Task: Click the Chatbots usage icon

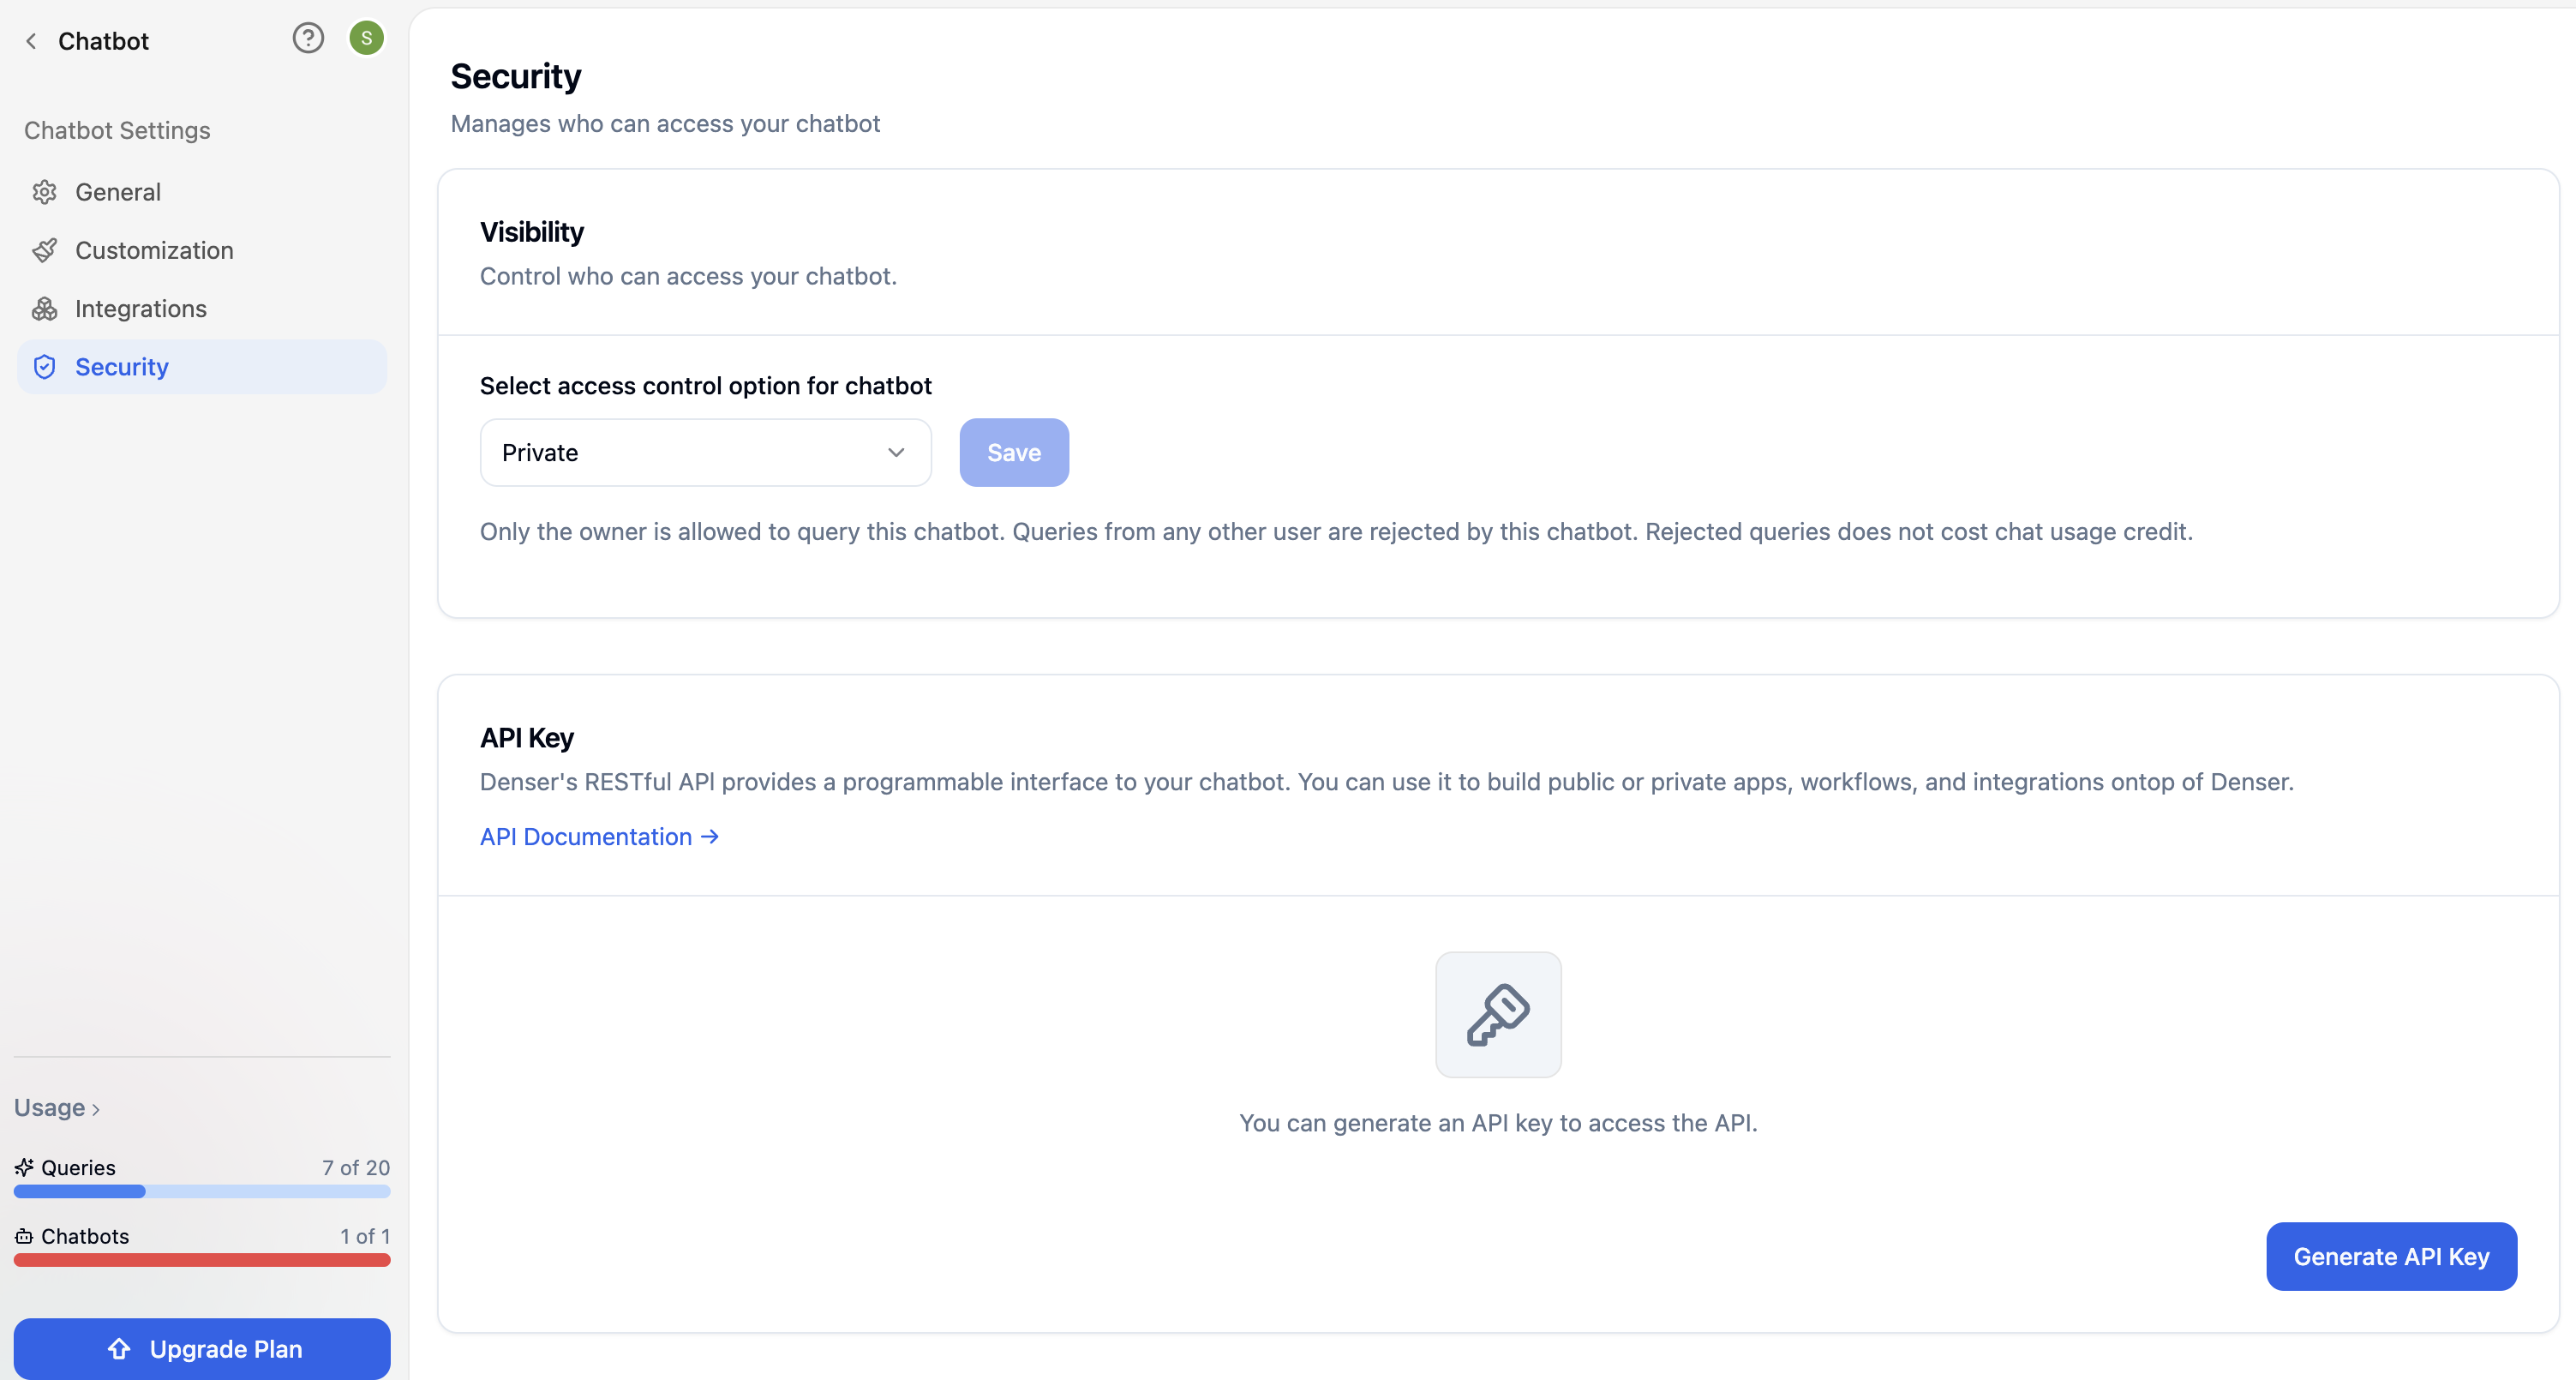Action: (x=24, y=1233)
